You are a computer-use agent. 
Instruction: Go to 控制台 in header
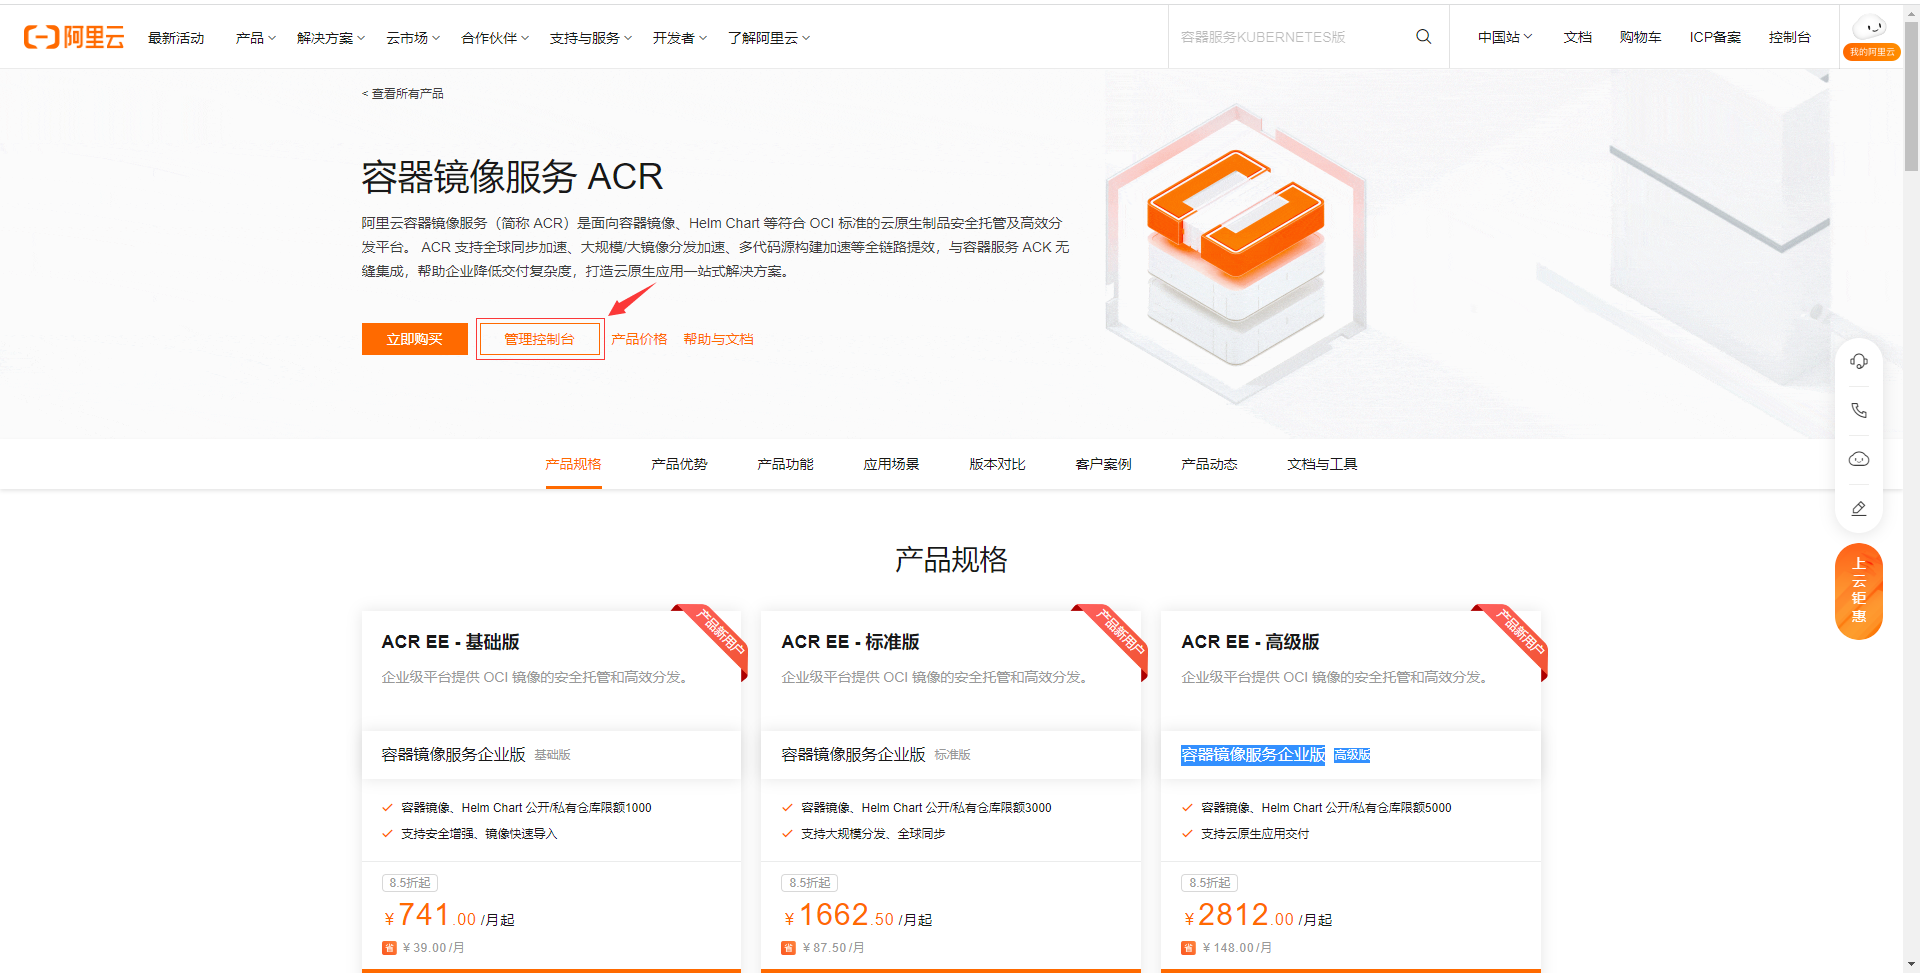(x=1790, y=37)
